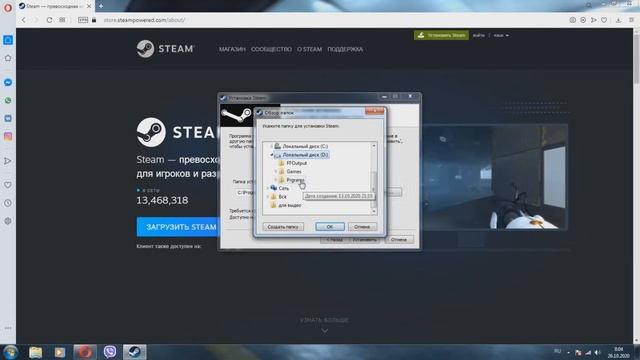640x360 pixels.
Task: Switch to Steam setup taskbar button
Action: pyautogui.click(x=135, y=352)
